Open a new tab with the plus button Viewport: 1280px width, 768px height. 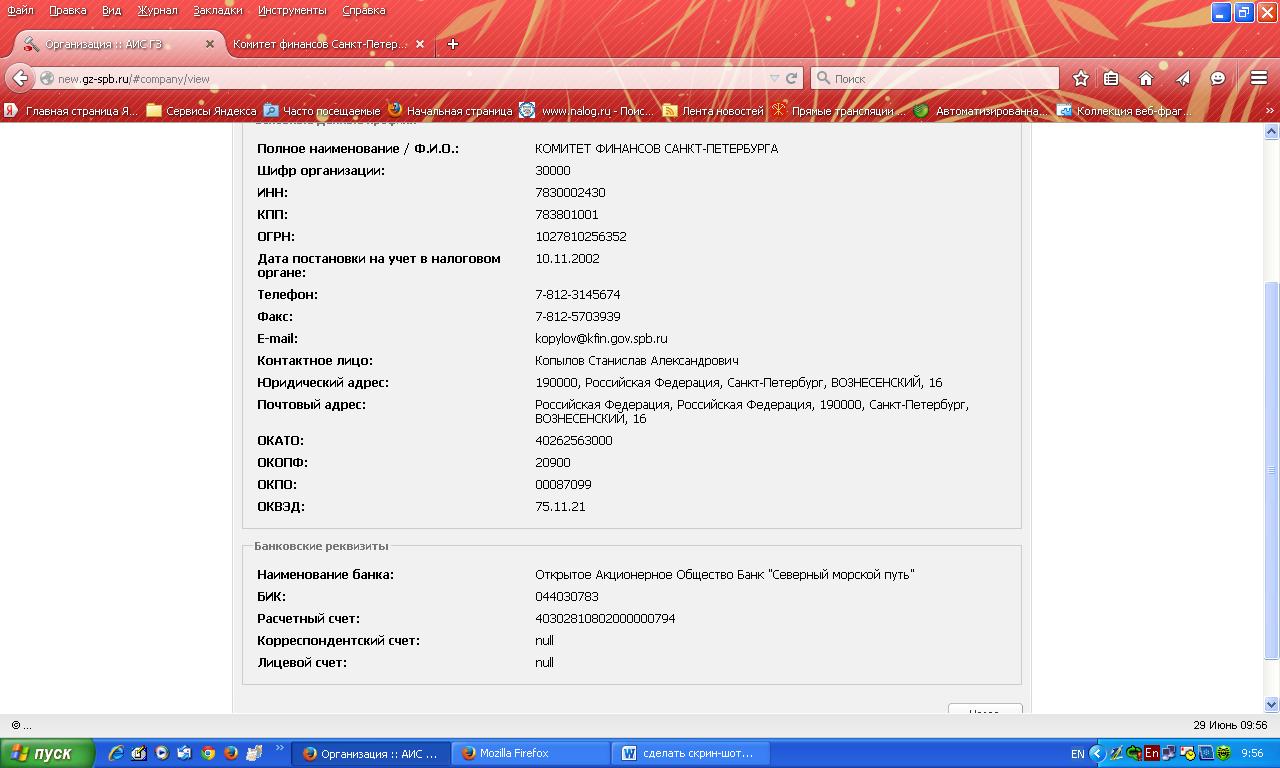click(x=452, y=44)
